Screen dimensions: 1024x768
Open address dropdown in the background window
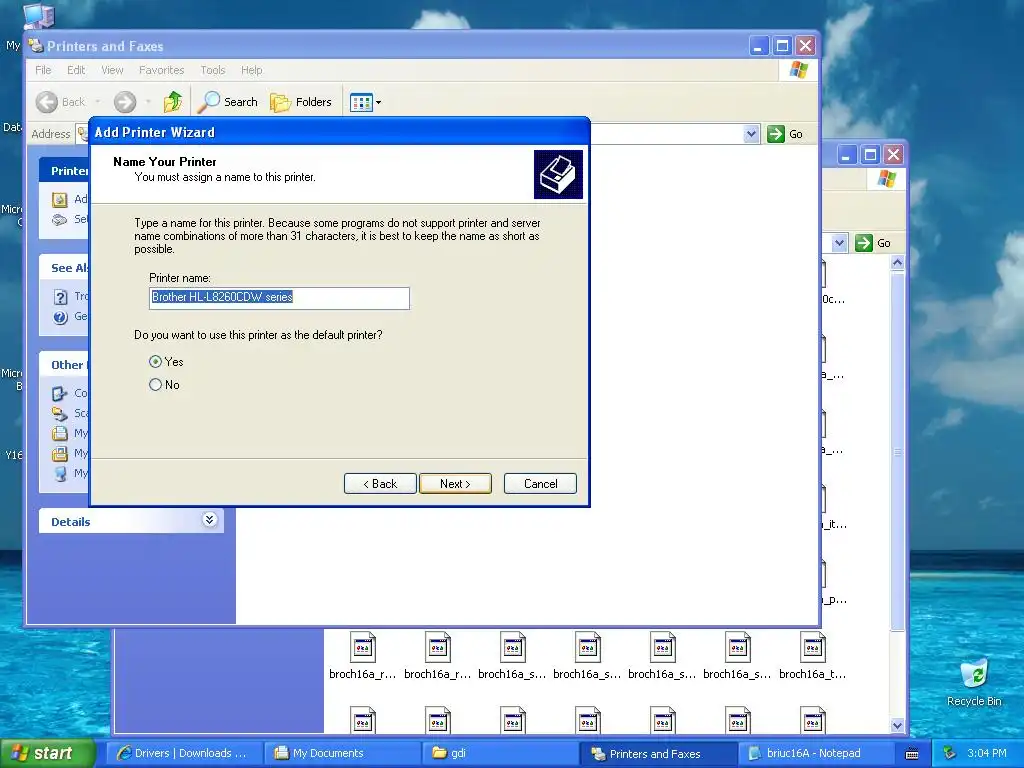point(839,243)
